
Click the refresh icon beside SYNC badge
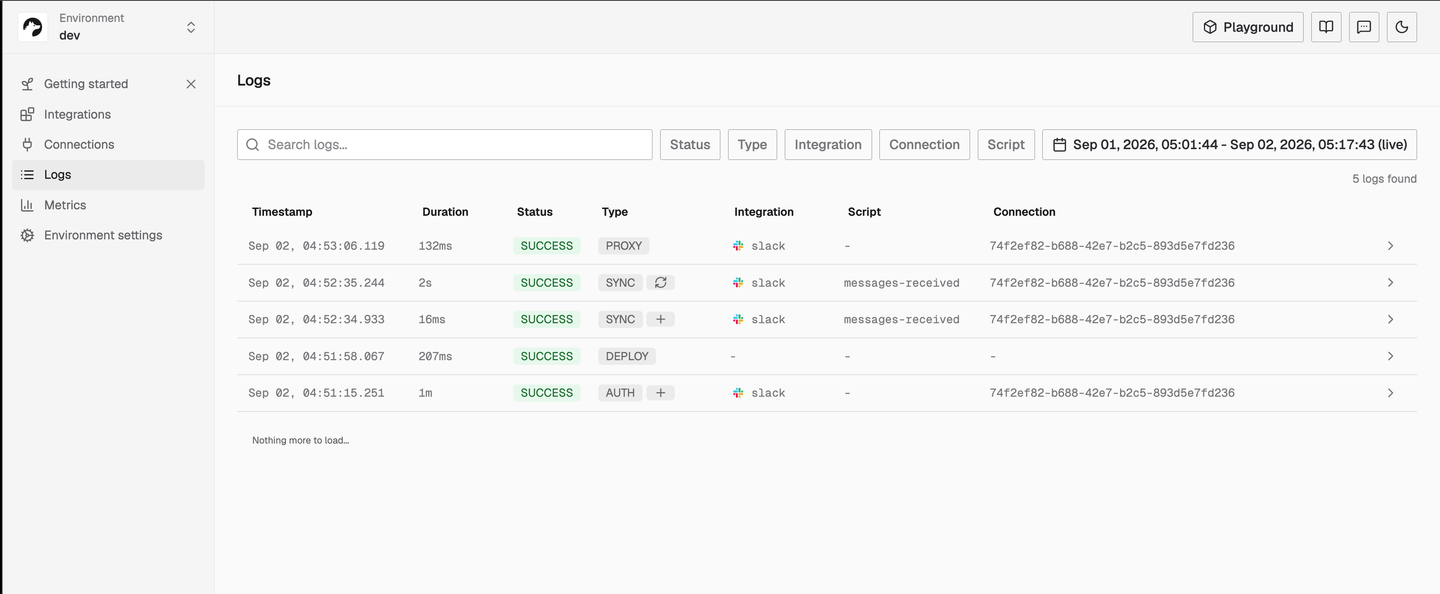[660, 283]
